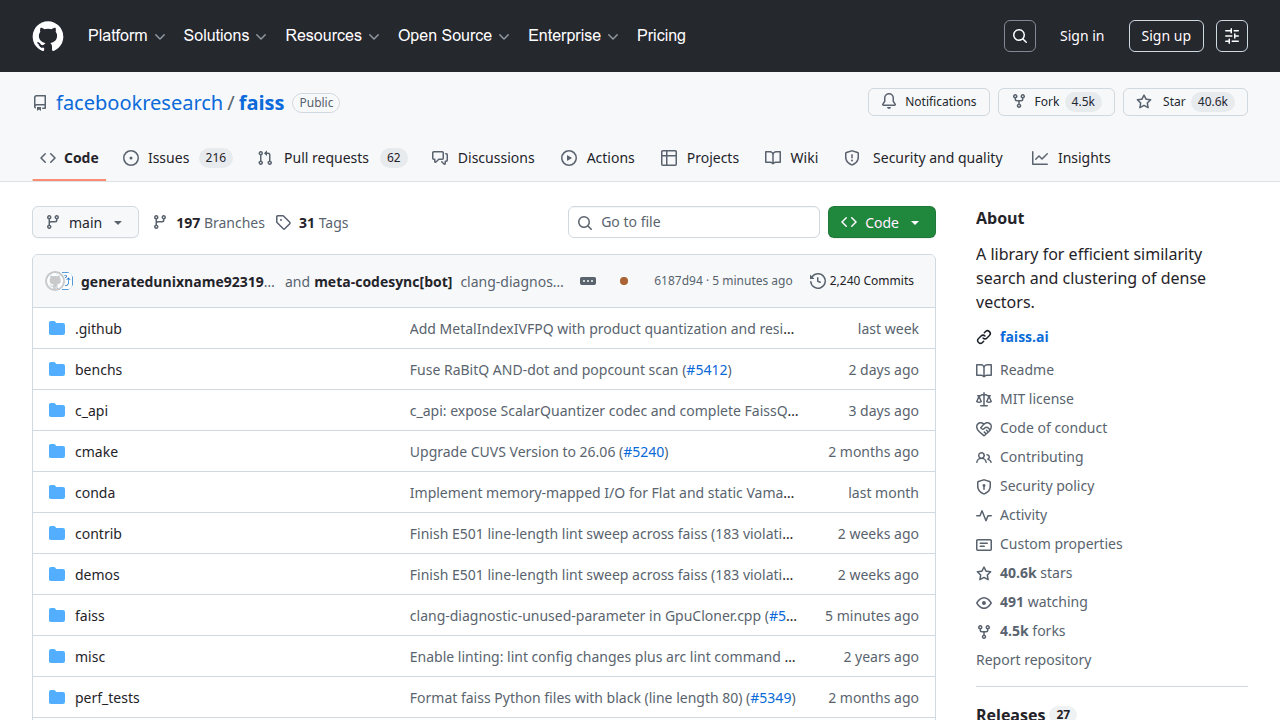
Task: Click the author avatar of latest commit
Action: (x=56, y=281)
